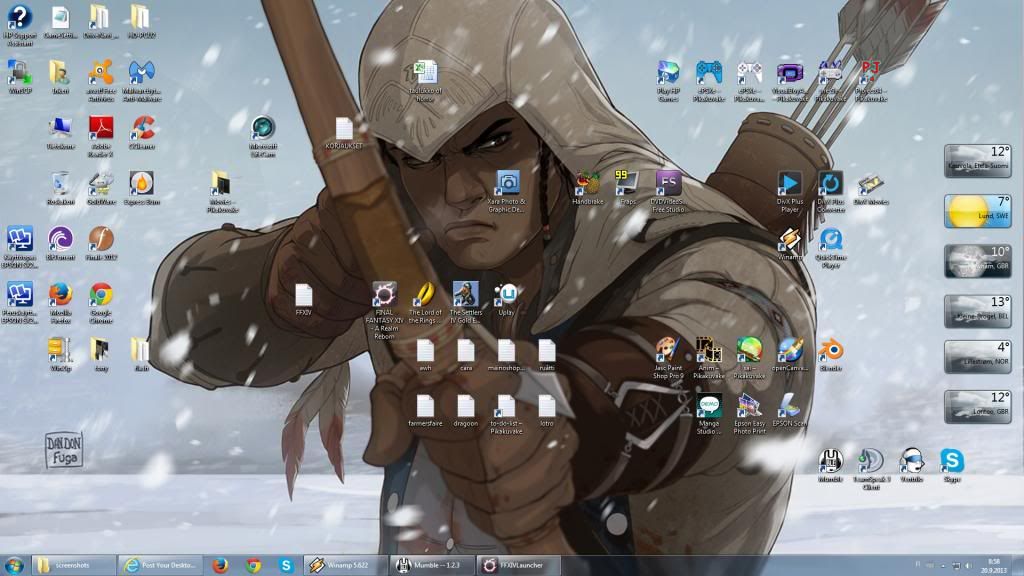
Task: Switch to Winamp 5.622 taskbar button
Action: coord(345,565)
